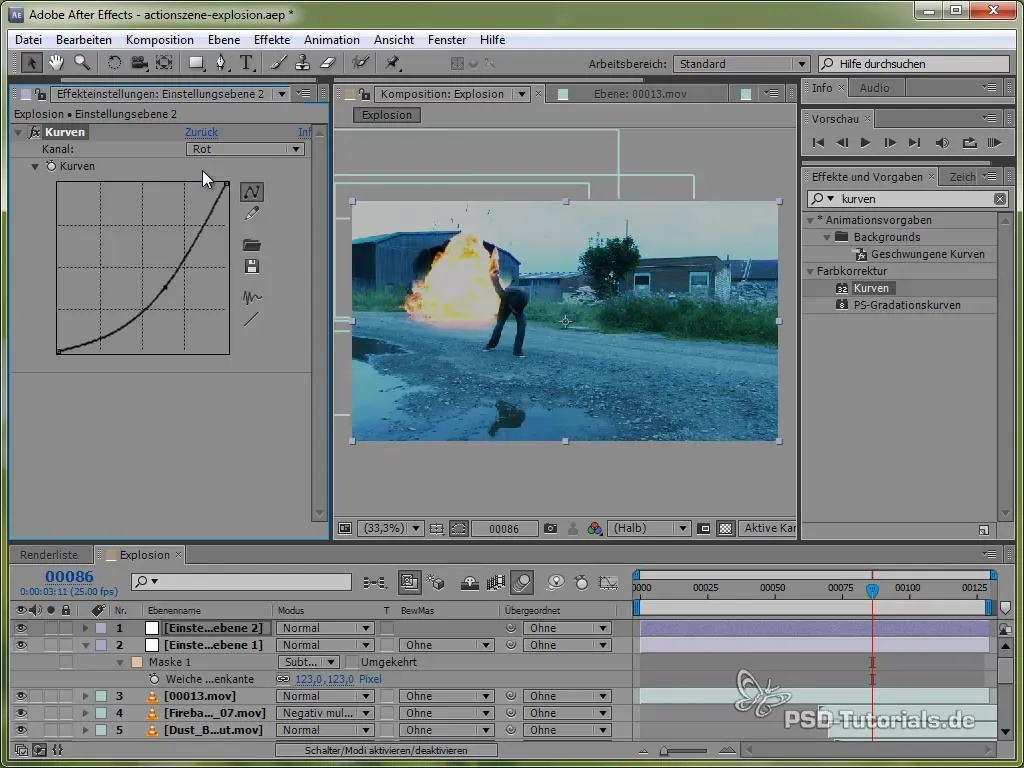Toggle mute audio in Vorschau panel

coord(942,142)
